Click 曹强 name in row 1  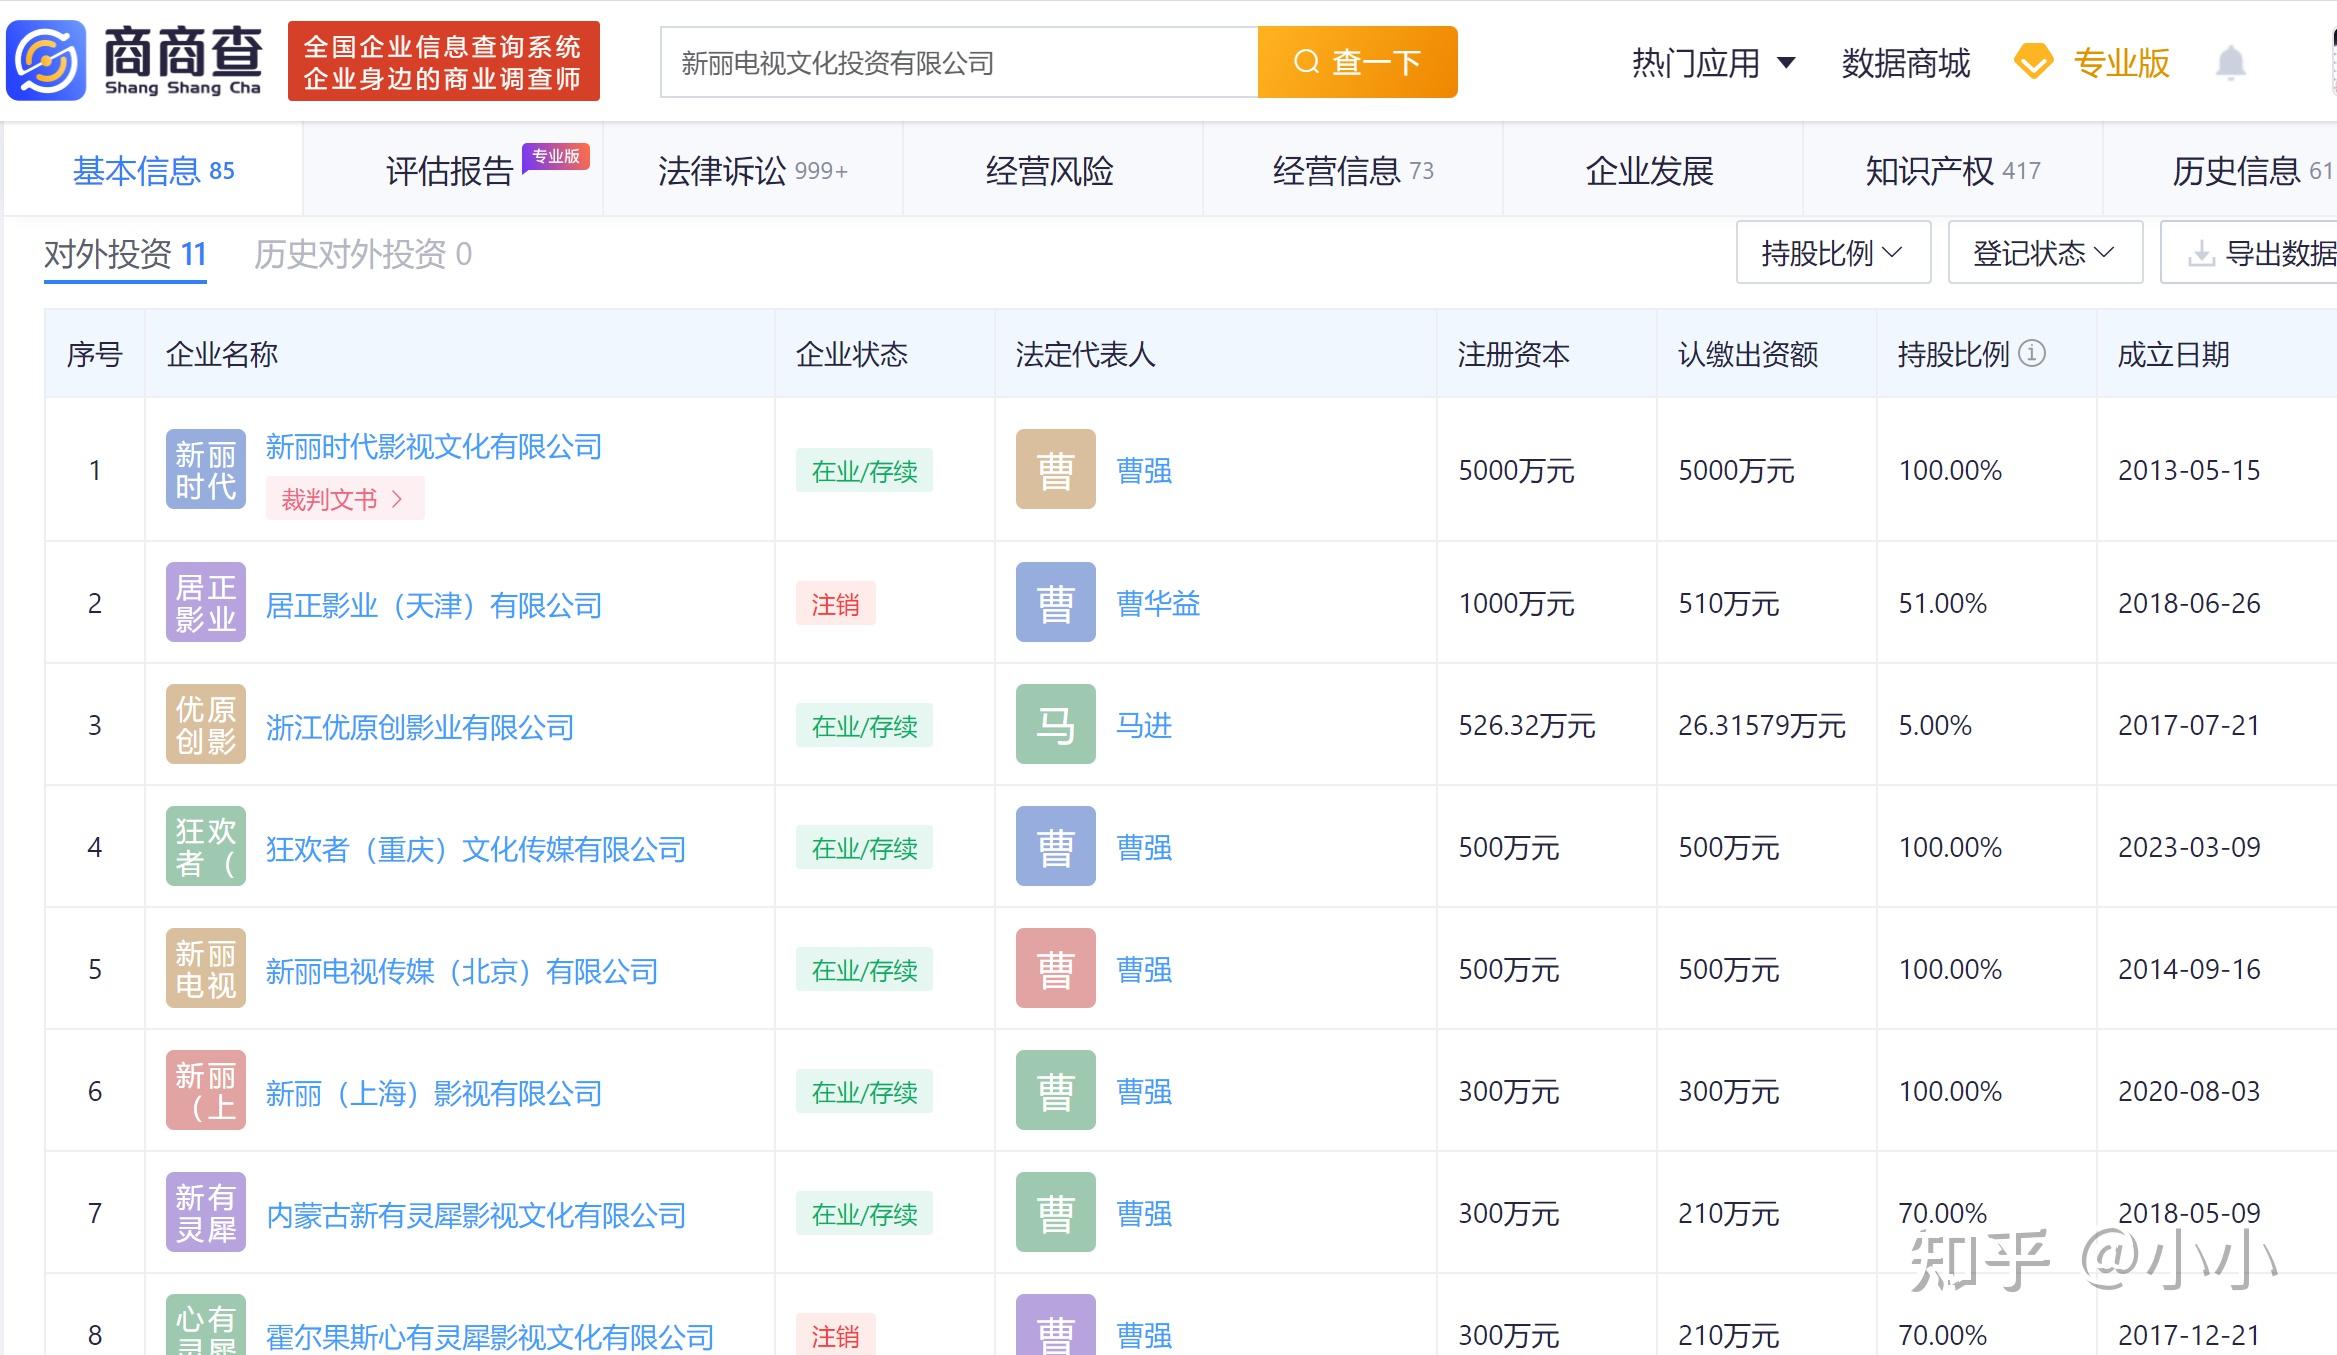pos(1144,470)
